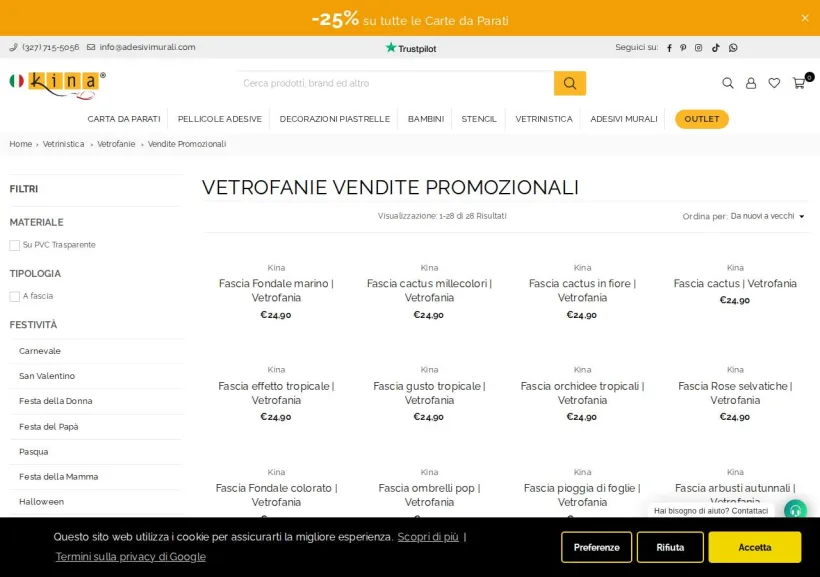The height and width of the screenshot is (577, 820).
Task: Open Fascia effetto tropicale product
Action: point(276,393)
